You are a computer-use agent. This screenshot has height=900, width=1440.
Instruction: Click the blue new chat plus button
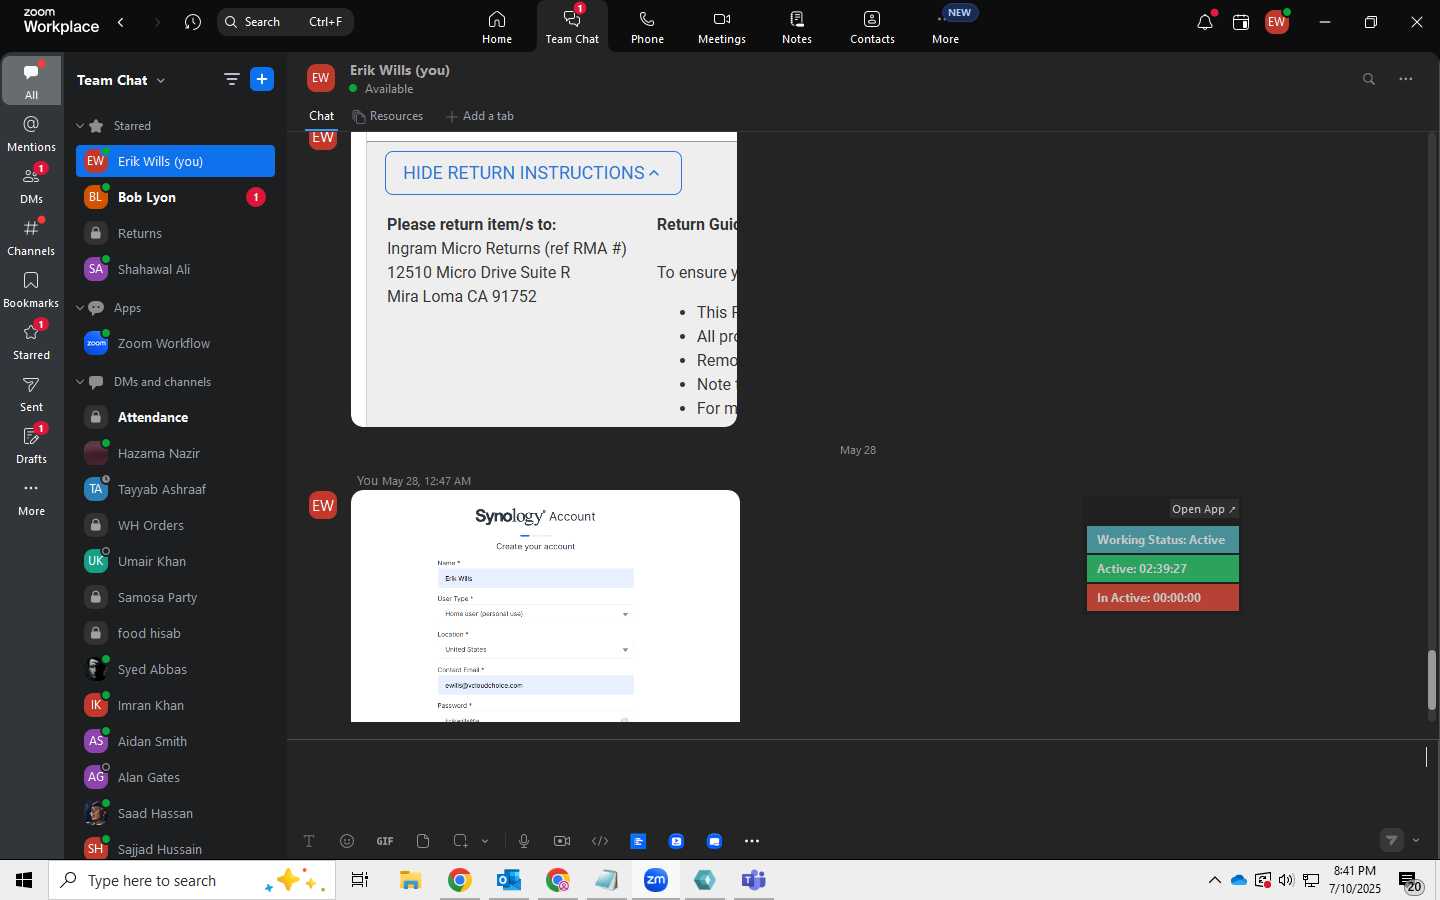pos(262,80)
